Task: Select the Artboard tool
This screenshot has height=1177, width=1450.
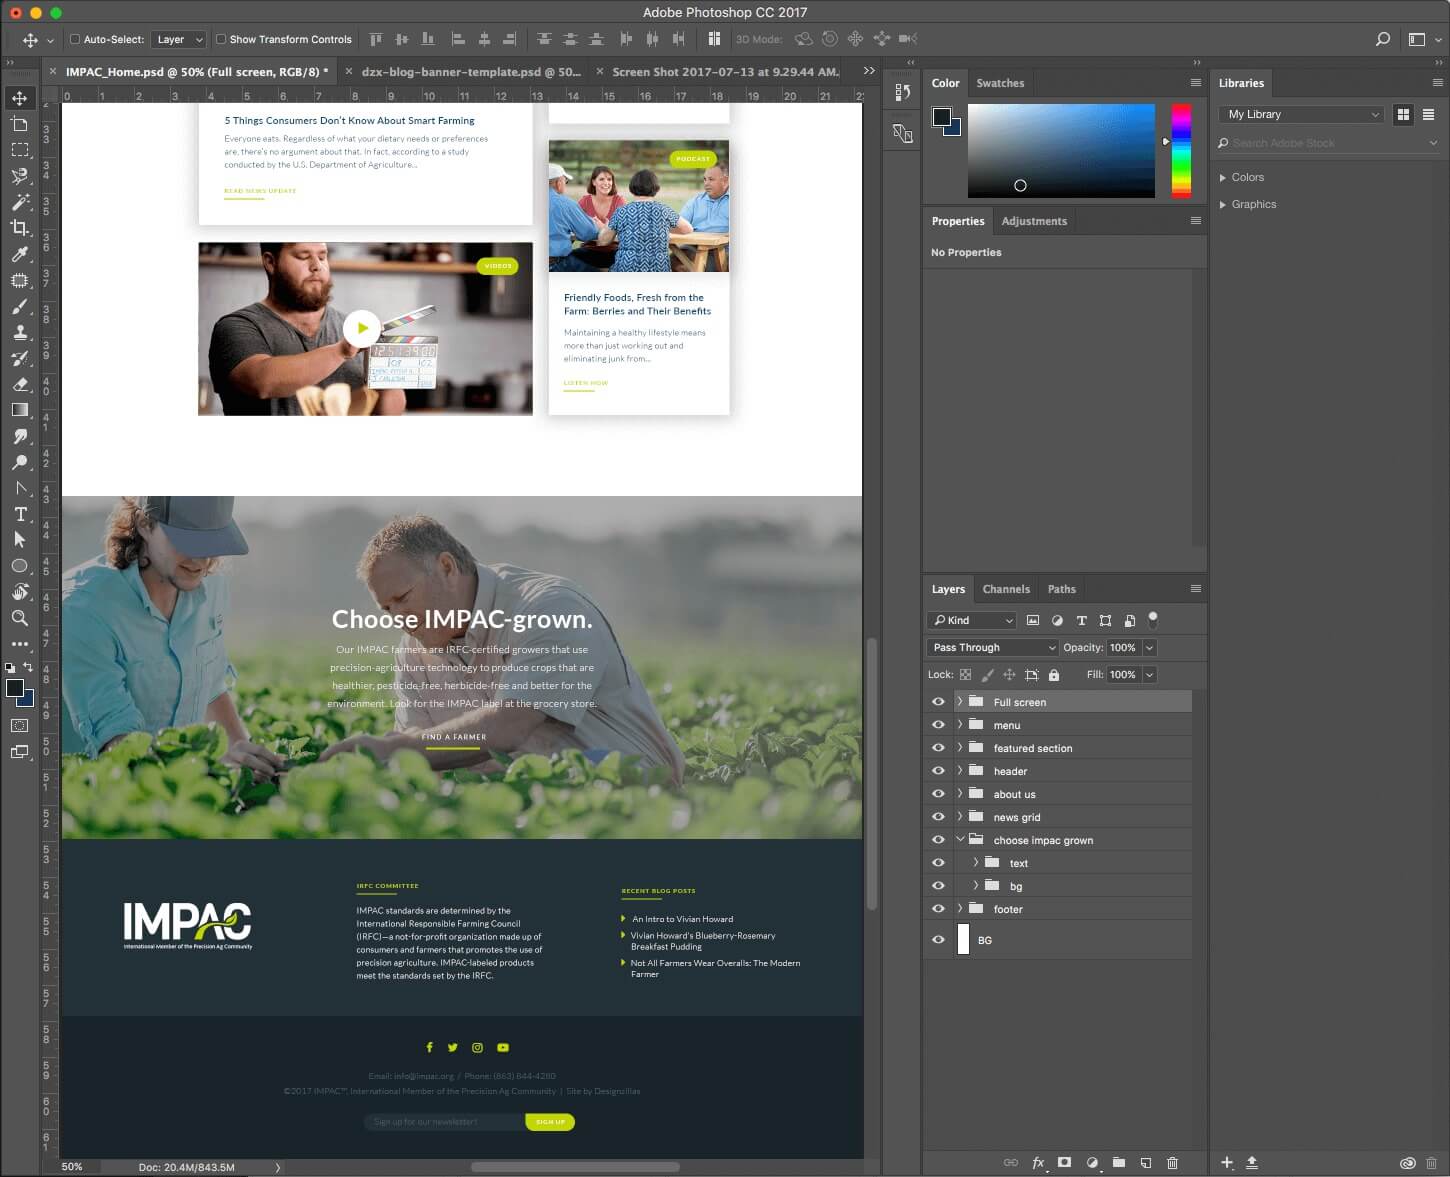Action: point(20,124)
